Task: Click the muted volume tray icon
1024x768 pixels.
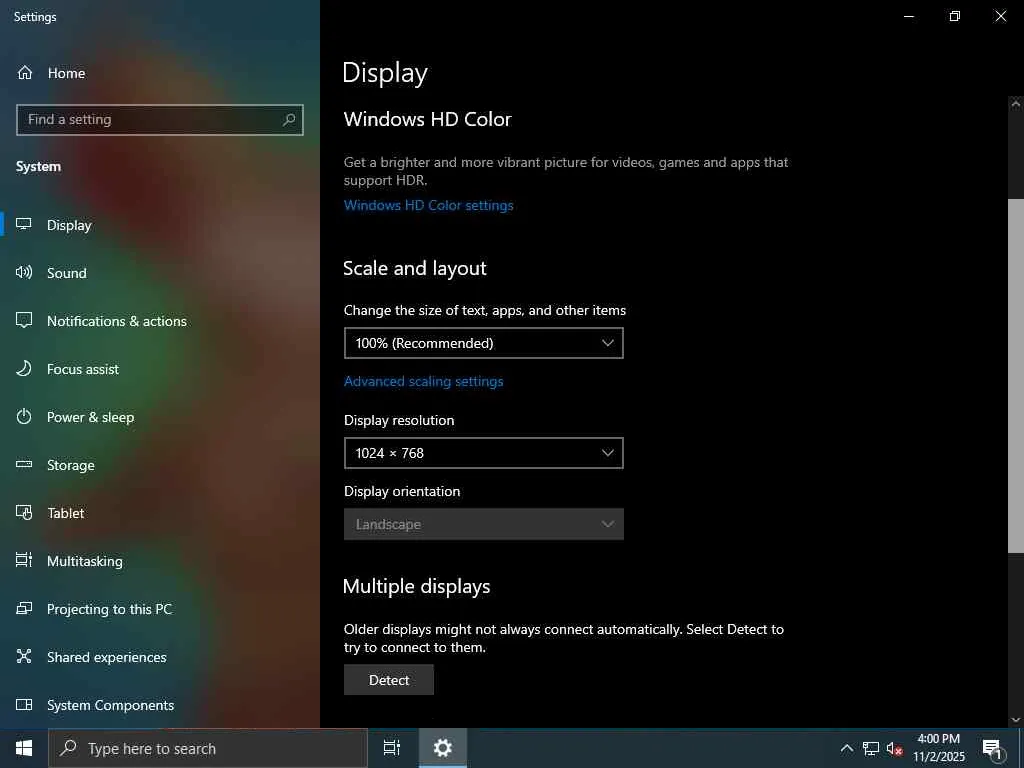Action: (894, 748)
